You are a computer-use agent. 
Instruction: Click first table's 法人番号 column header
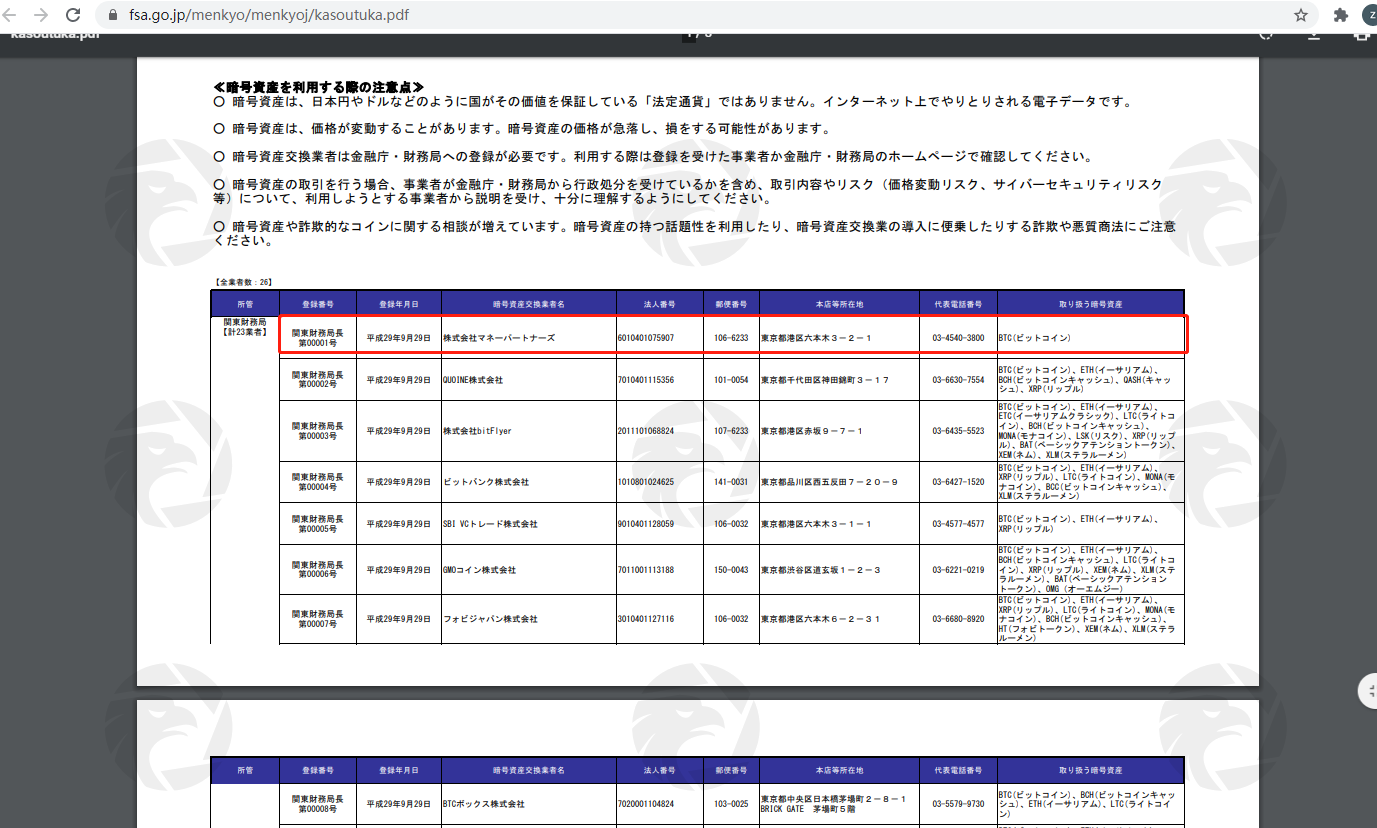pyautogui.click(x=660, y=303)
